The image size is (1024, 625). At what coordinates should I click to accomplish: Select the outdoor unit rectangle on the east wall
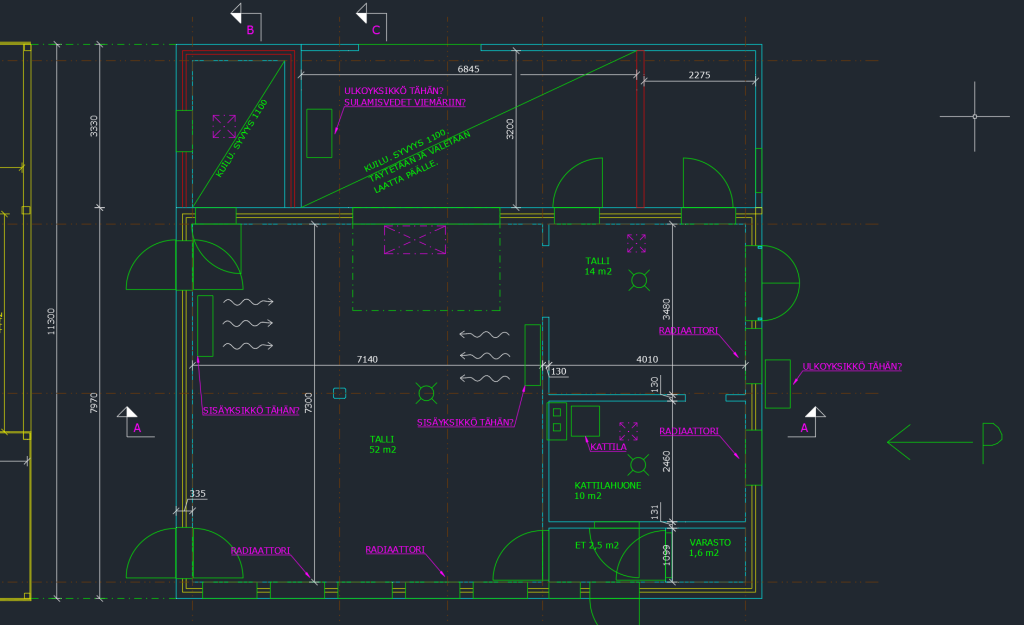point(778,384)
